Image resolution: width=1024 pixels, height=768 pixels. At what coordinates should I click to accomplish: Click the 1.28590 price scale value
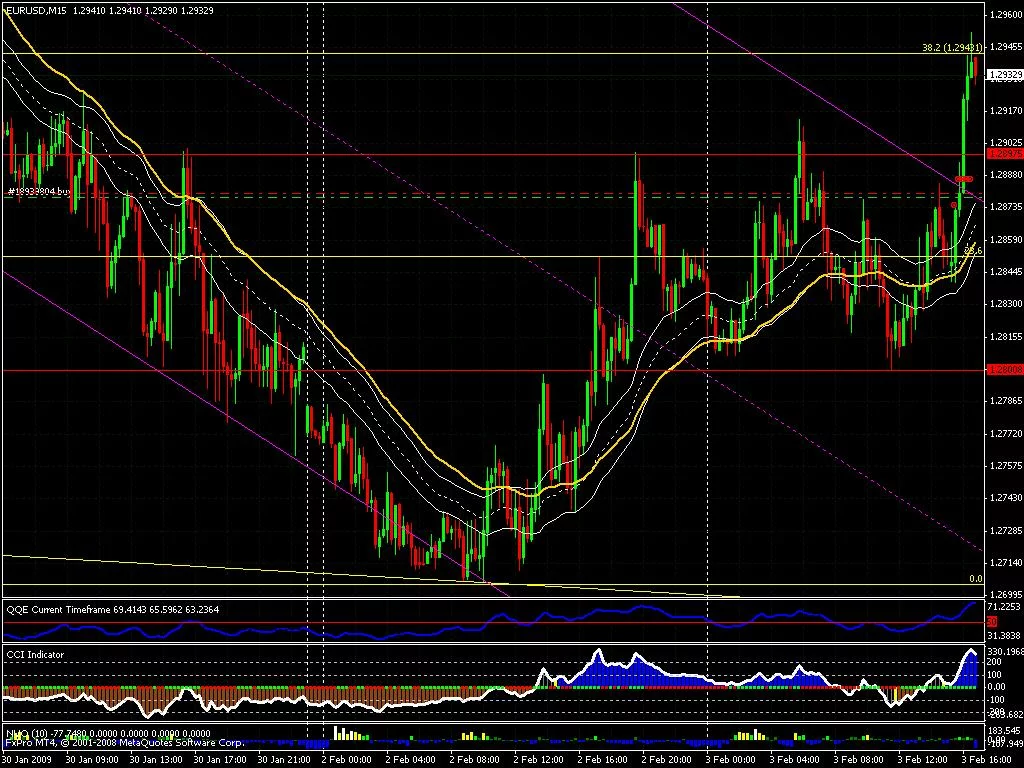click(1006, 240)
